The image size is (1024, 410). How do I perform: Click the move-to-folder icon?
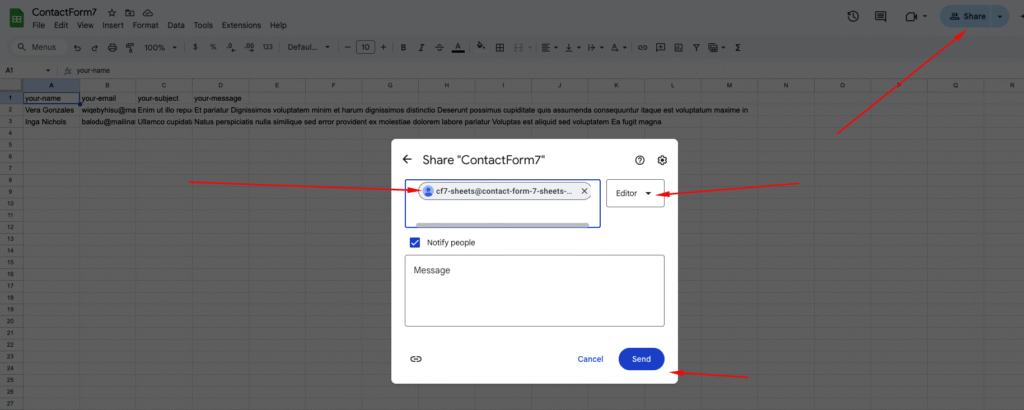130,12
